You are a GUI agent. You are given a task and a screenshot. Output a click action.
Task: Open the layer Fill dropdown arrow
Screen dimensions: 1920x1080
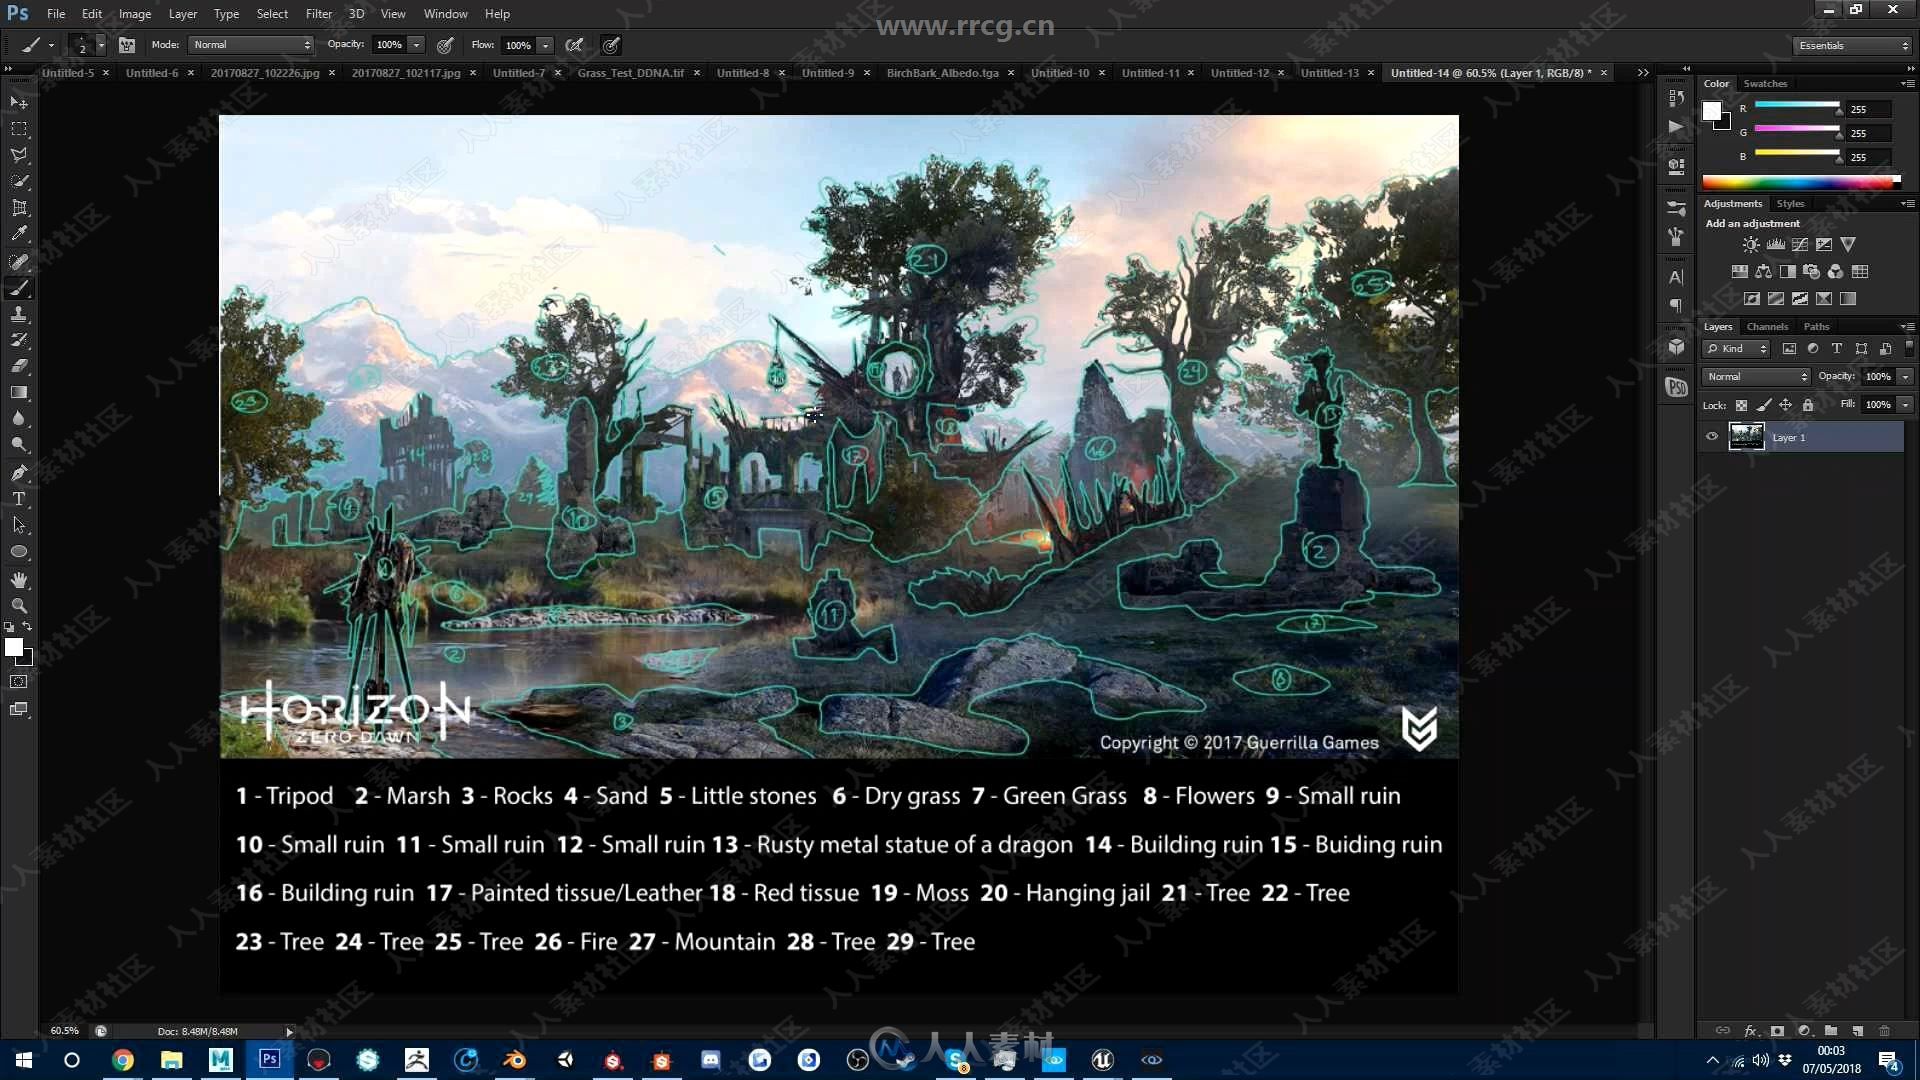(1906, 405)
